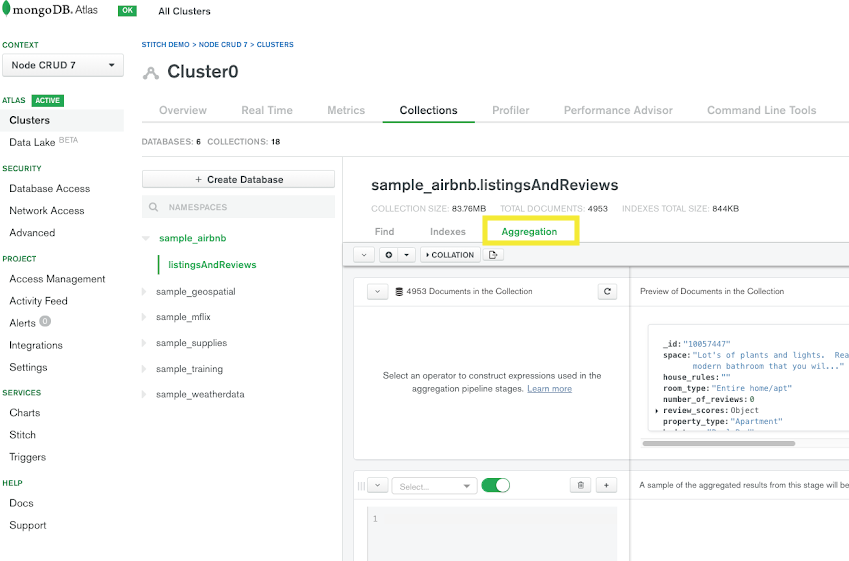Open the Stitch service

coord(22,435)
